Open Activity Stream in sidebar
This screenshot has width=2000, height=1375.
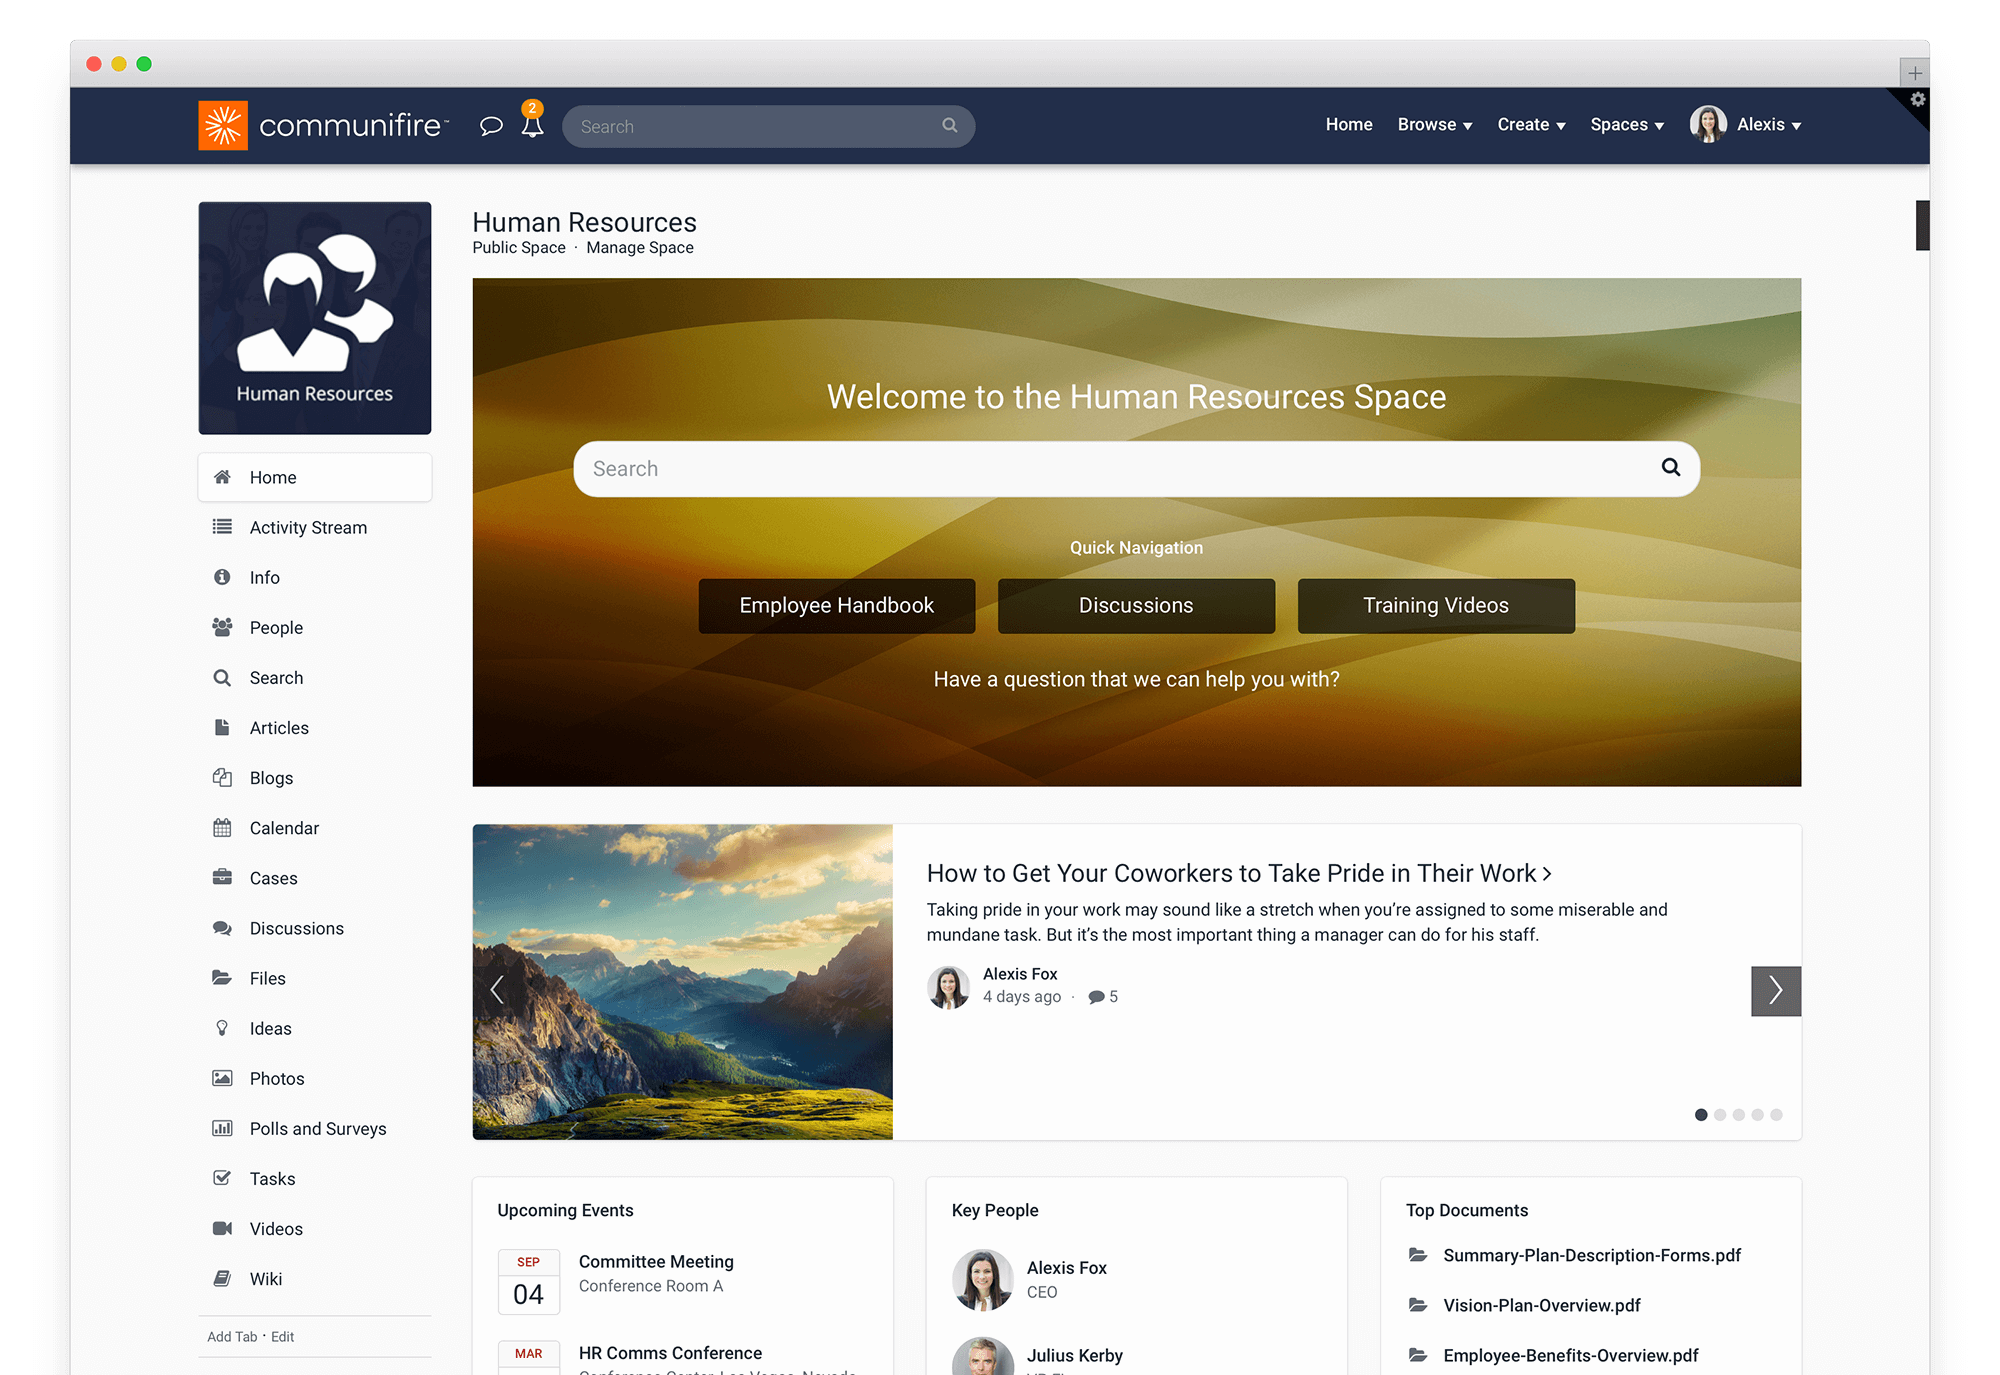point(308,527)
